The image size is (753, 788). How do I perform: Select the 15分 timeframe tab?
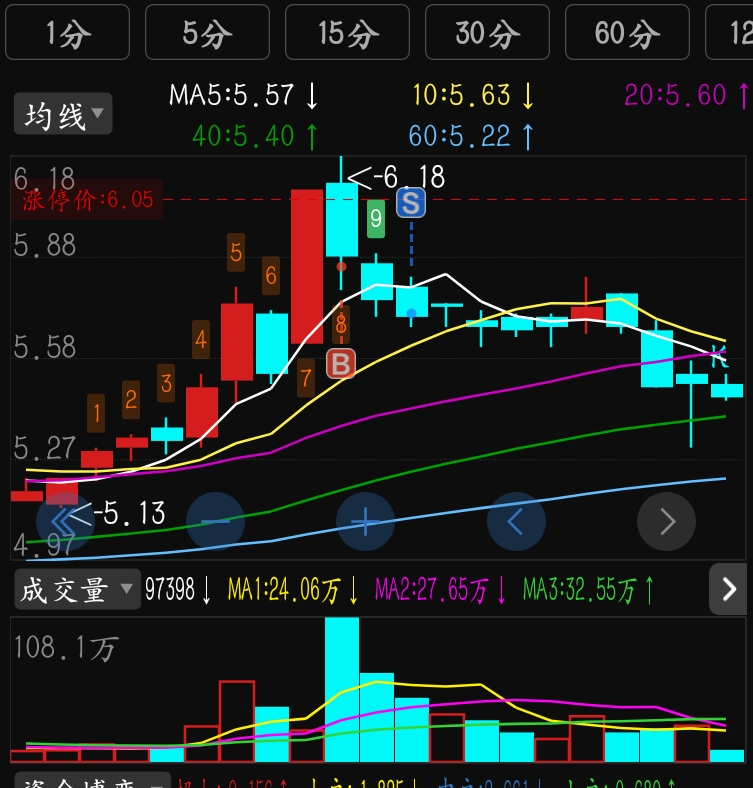(x=347, y=32)
